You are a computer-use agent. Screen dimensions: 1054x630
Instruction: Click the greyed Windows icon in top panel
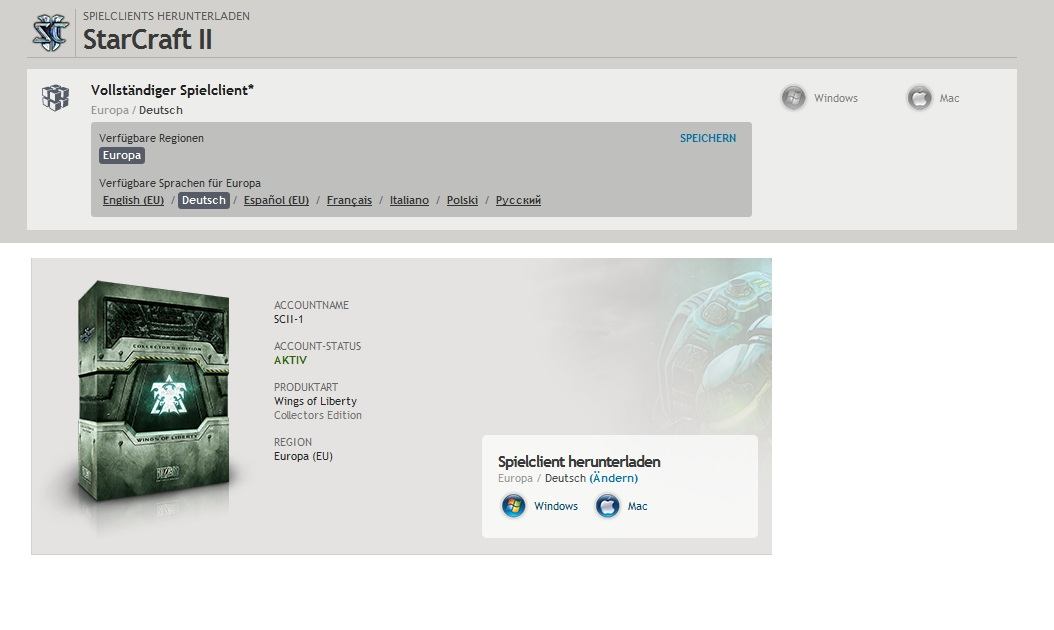(793, 97)
